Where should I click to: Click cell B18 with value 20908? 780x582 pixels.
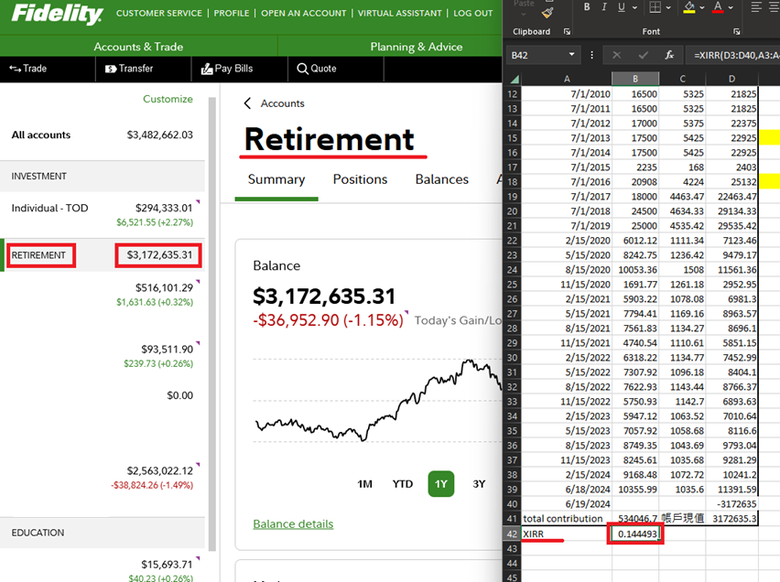636,182
